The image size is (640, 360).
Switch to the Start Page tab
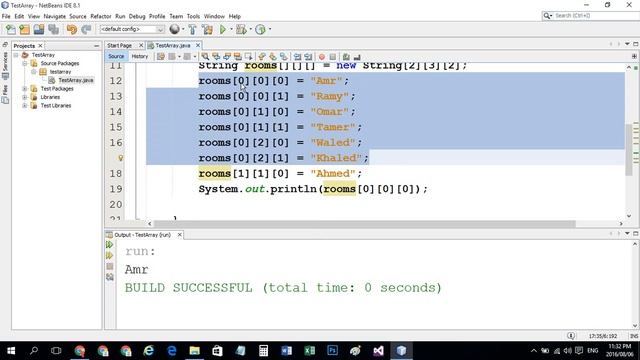click(120, 45)
